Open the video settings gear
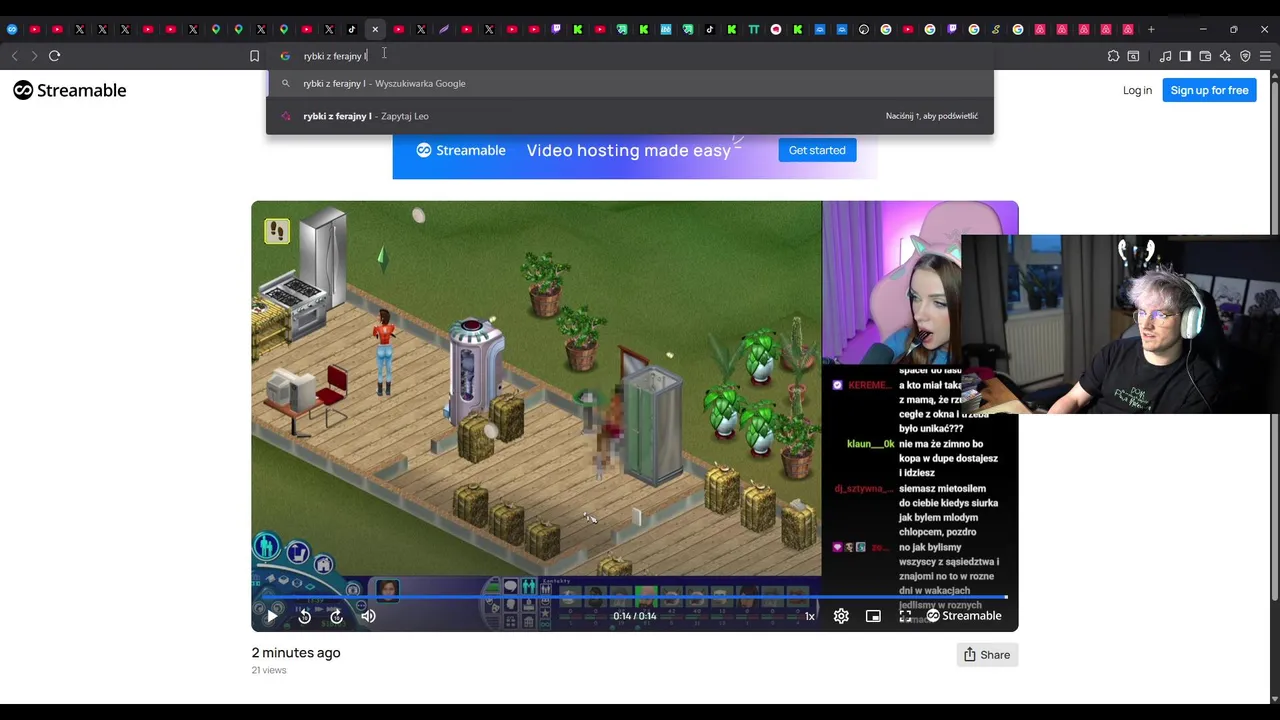 841,616
